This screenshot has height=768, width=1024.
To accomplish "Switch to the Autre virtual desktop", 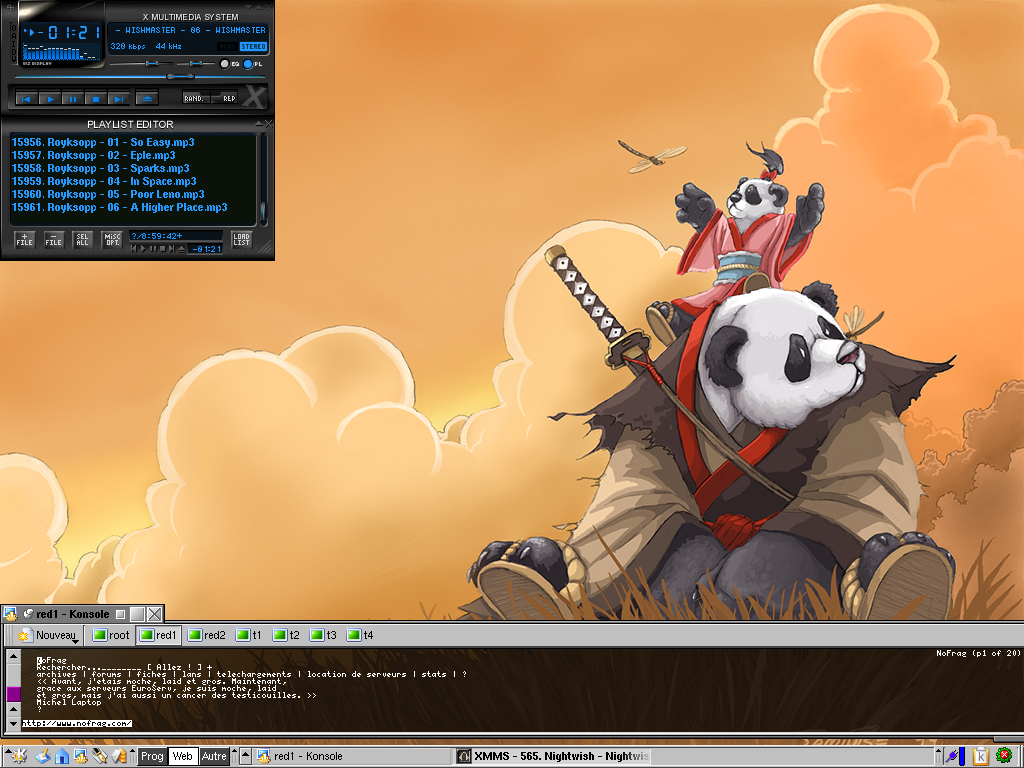I will tap(214, 756).
